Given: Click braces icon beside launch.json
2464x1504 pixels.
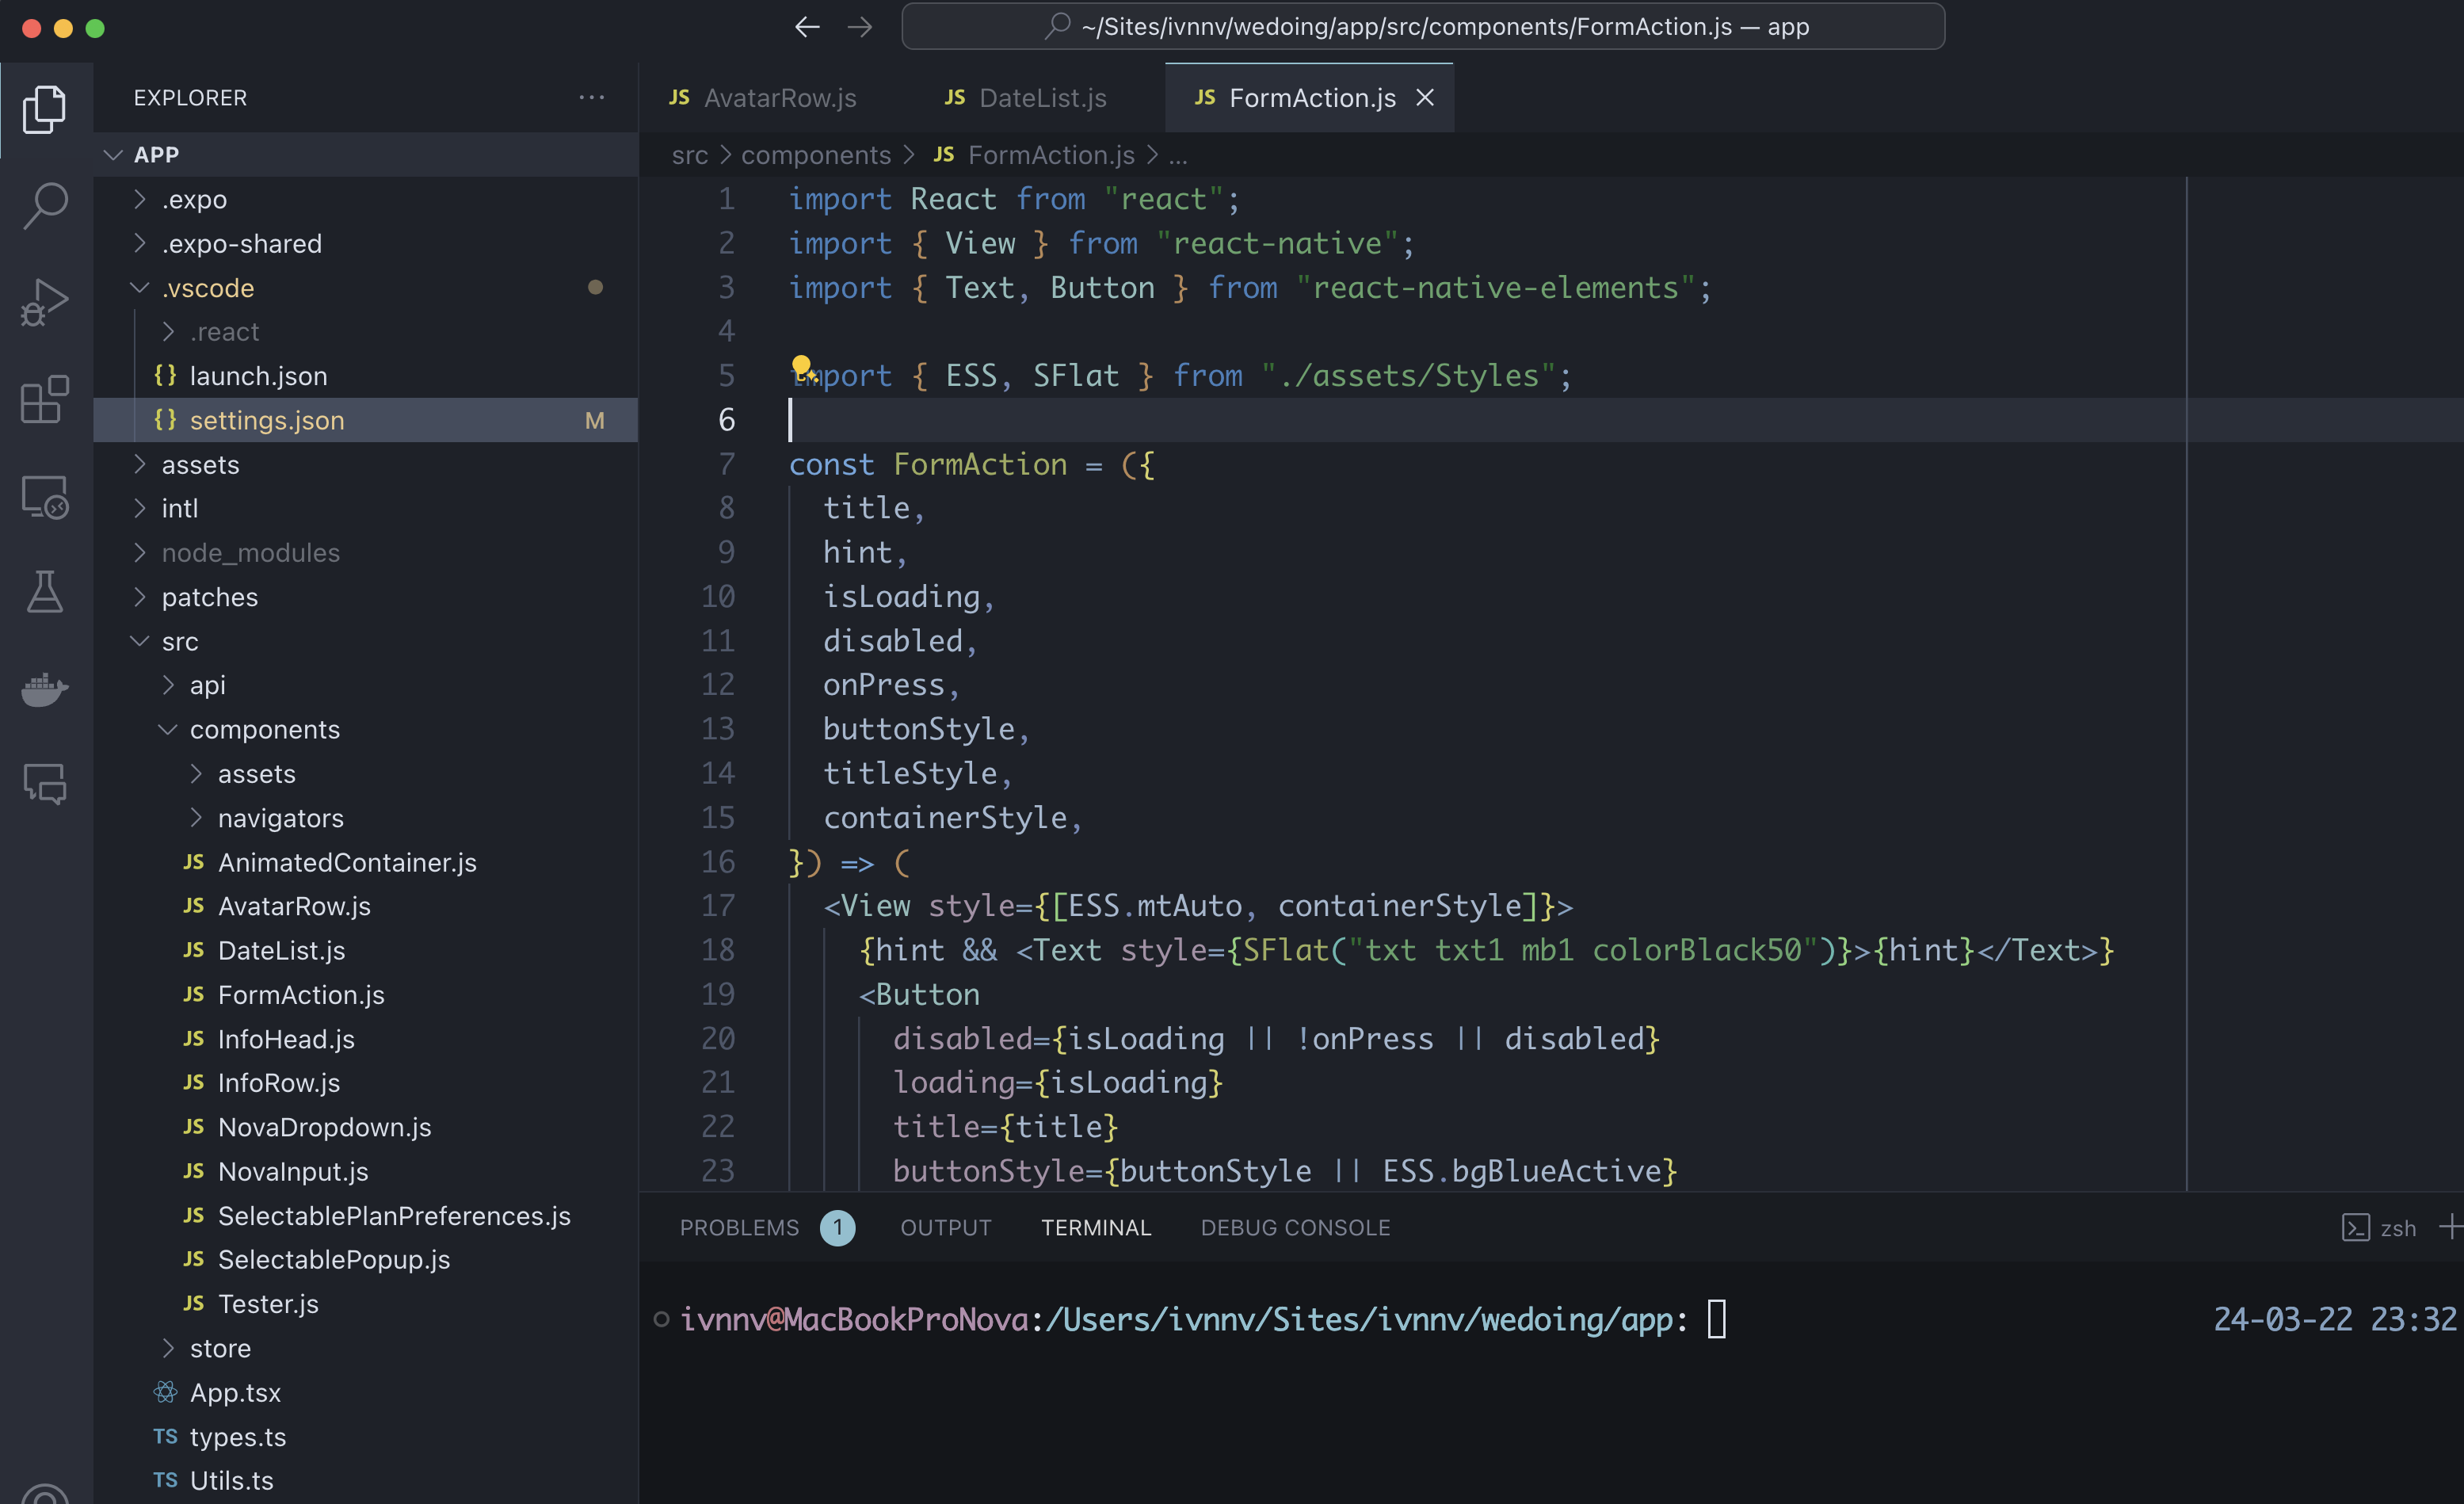Looking at the screenshot, I should tap(165, 376).
